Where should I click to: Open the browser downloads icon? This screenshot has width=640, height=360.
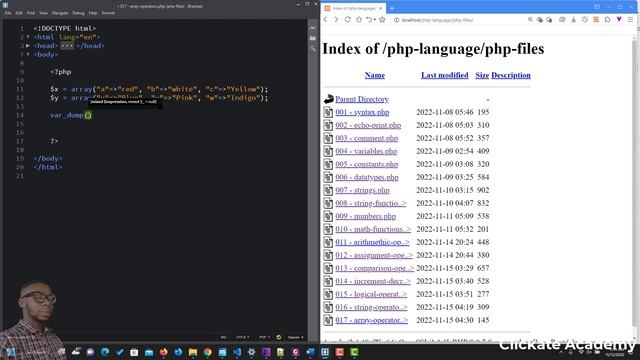573,20
